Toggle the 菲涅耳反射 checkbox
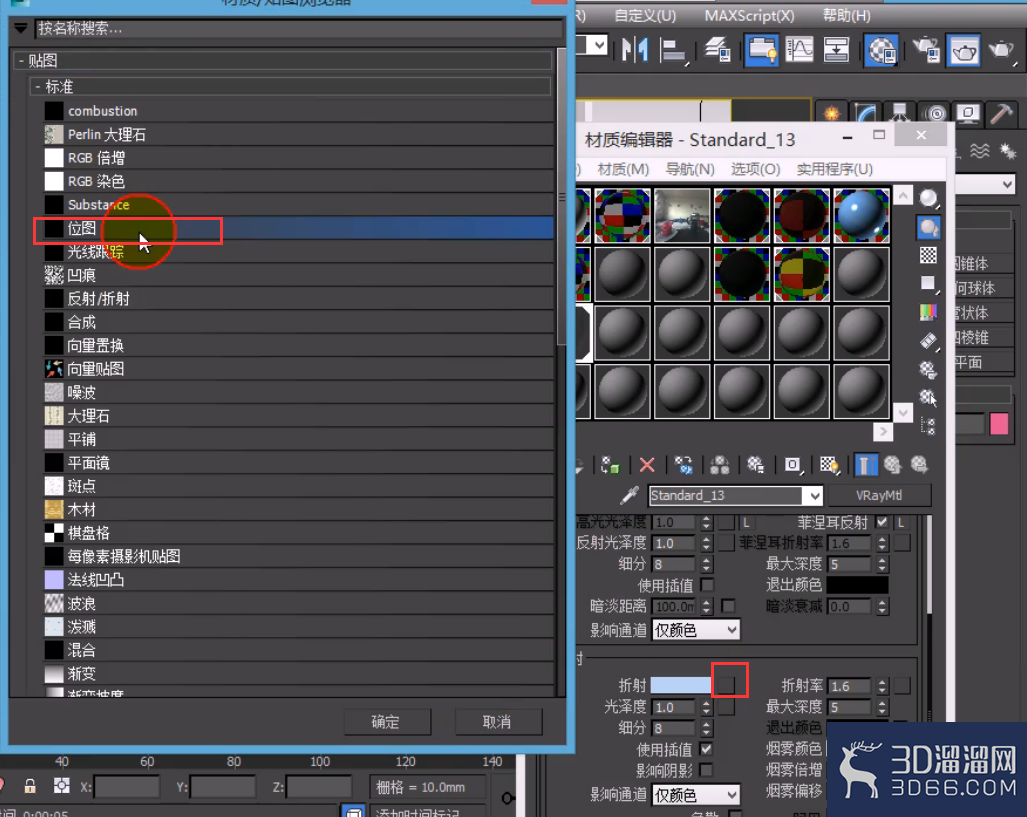The width and height of the screenshot is (1027, 817). pyautogui.click(x=882, y=522)
